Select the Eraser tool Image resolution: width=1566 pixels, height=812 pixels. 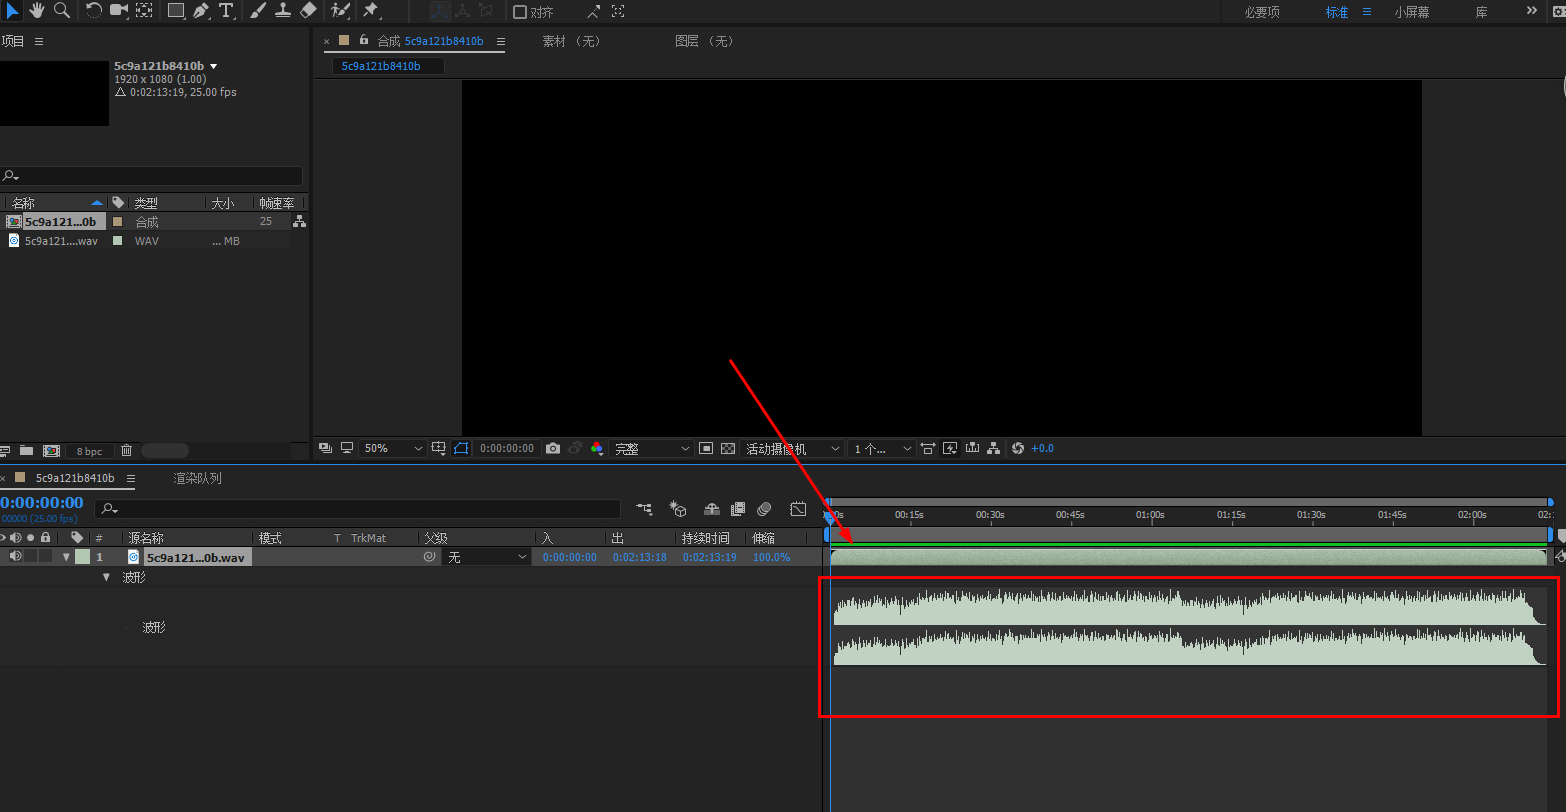(308, 10)
